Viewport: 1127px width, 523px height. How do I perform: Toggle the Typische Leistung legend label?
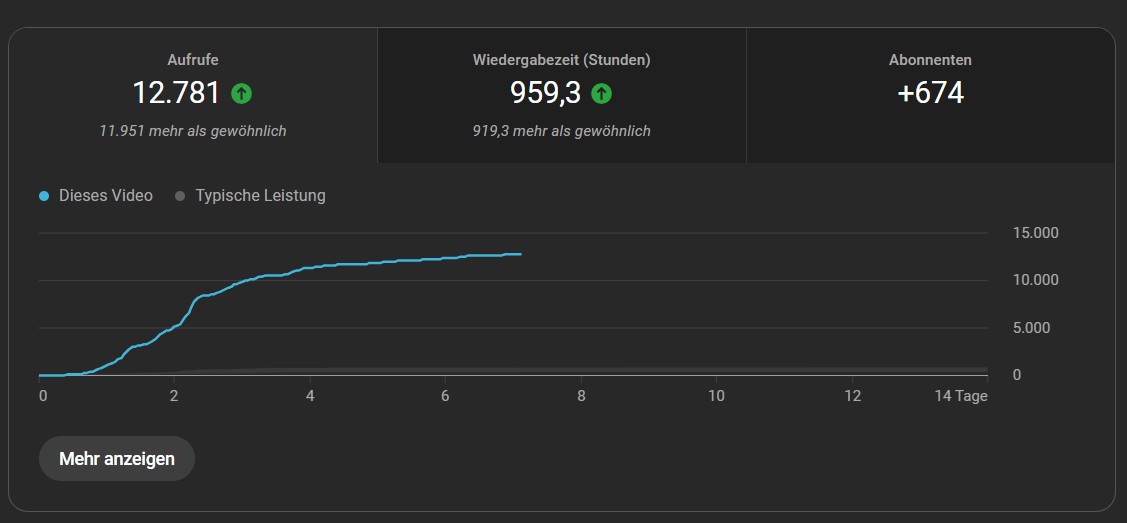[260, 196]
